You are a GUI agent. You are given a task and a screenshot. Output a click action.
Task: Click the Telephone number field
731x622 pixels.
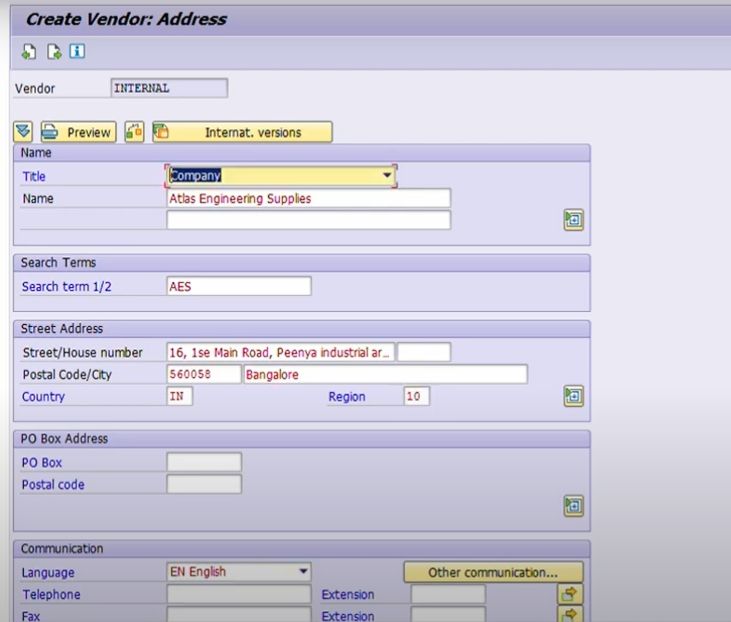239,594
